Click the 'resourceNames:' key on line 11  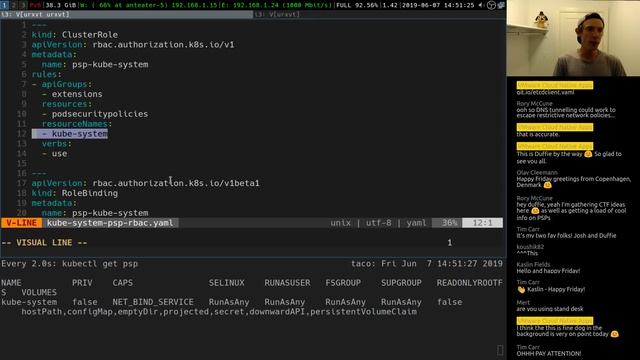click(77, 124)
